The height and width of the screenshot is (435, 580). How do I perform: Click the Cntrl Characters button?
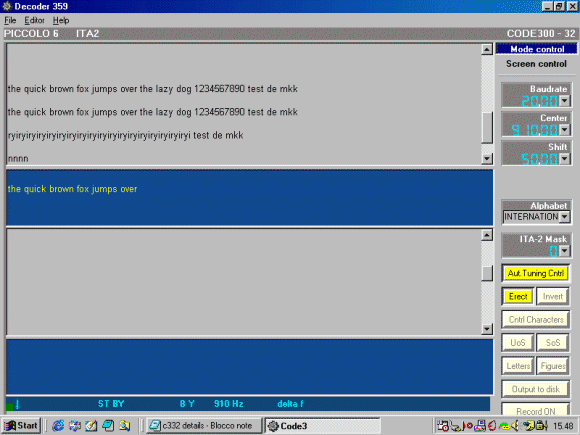536,320
